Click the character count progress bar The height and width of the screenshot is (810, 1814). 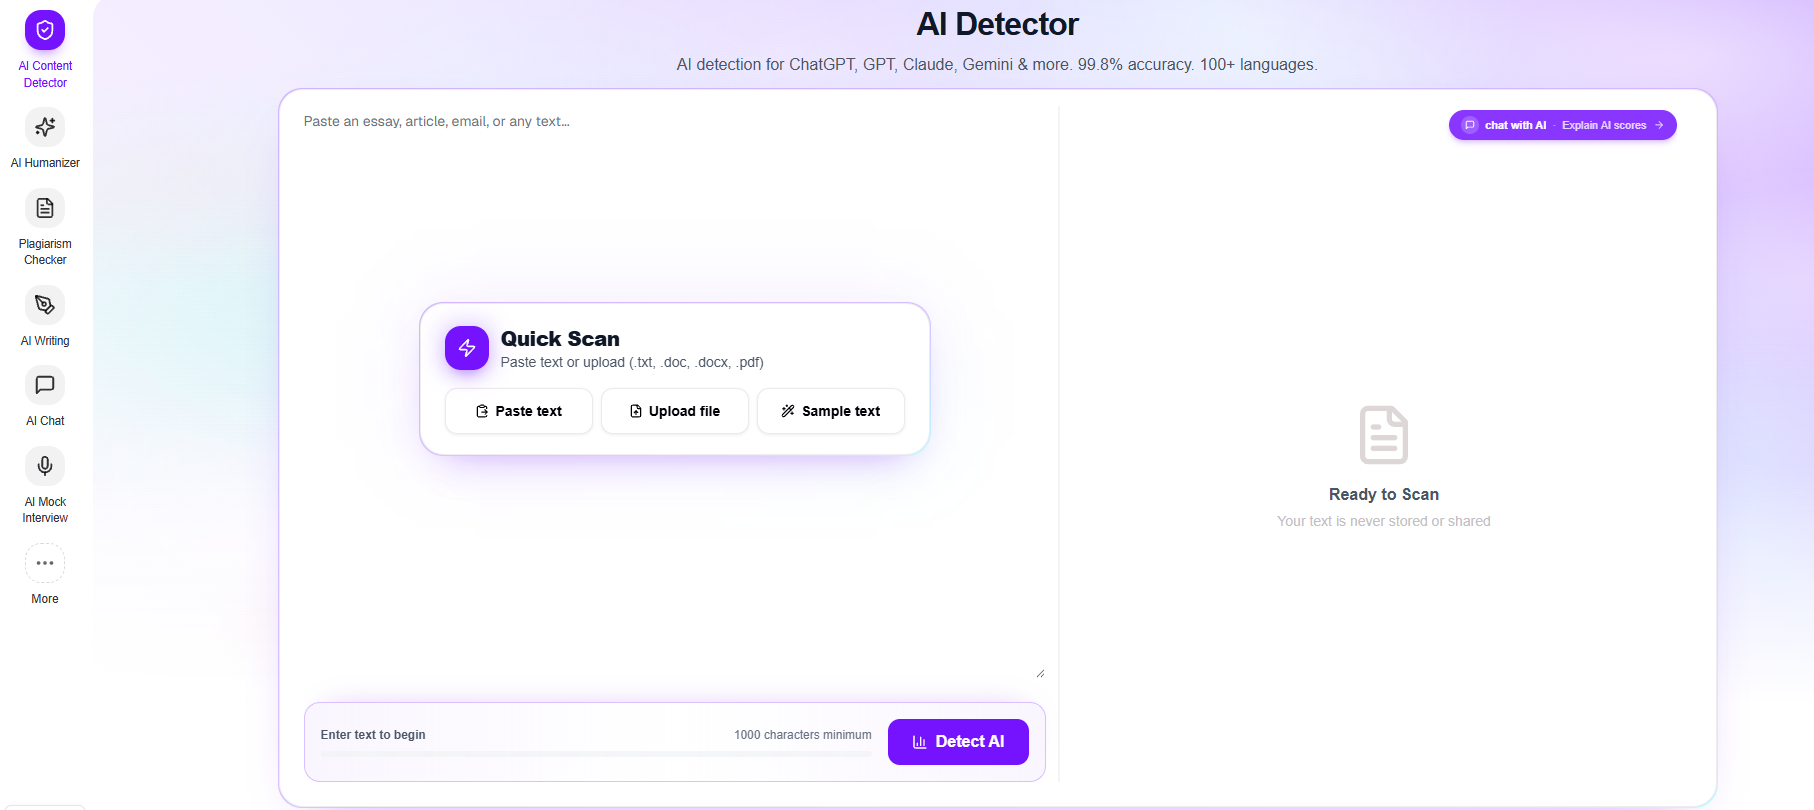click(x=596, y=753)
